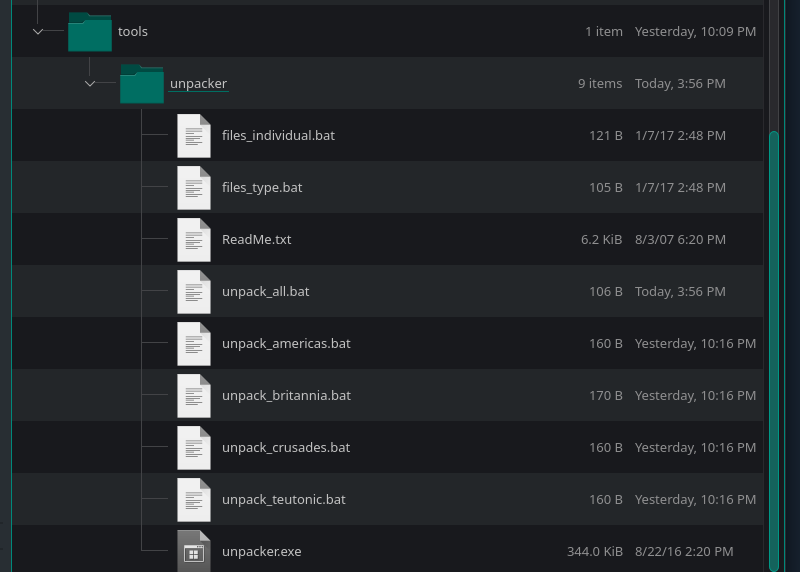Open the unpacker folder name link
The image size is (800, 572).
[198, 84]
